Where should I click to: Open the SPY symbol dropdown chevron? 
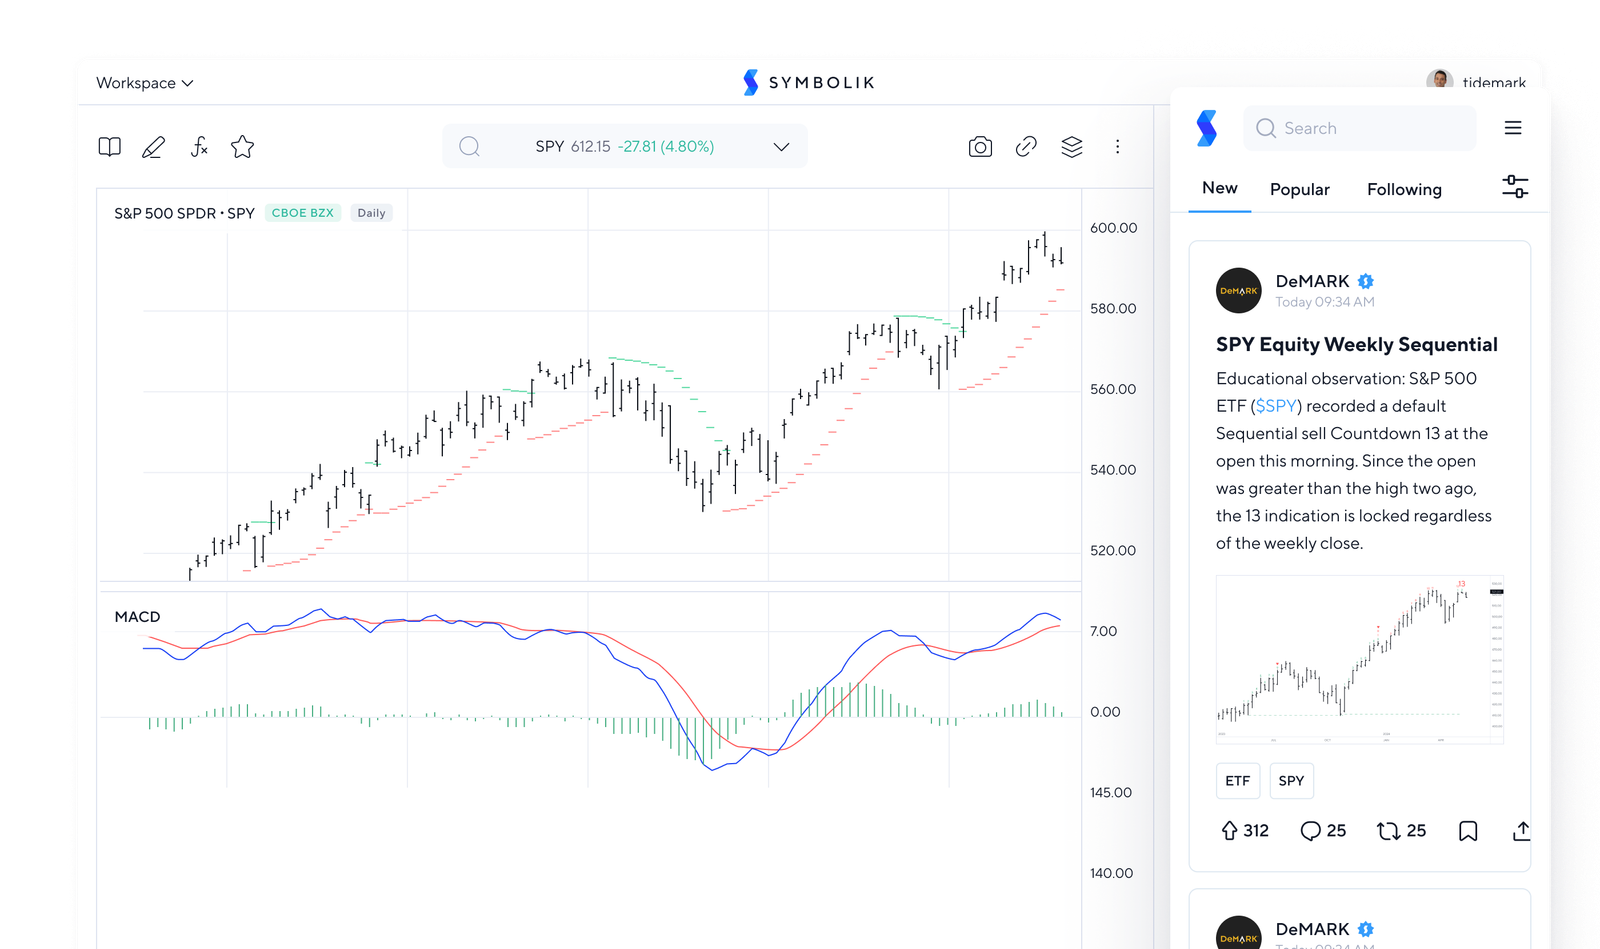781,147
